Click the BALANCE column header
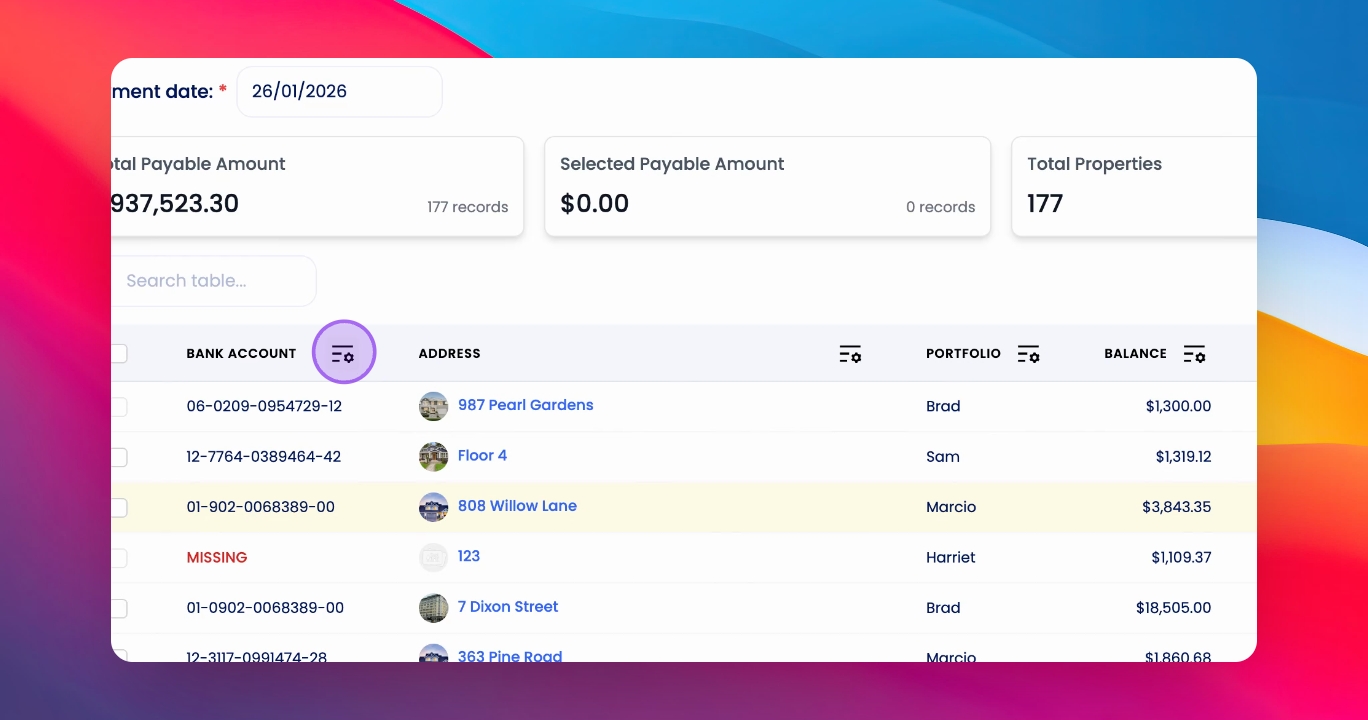The image size is (1368, 720). point(1135,353)
